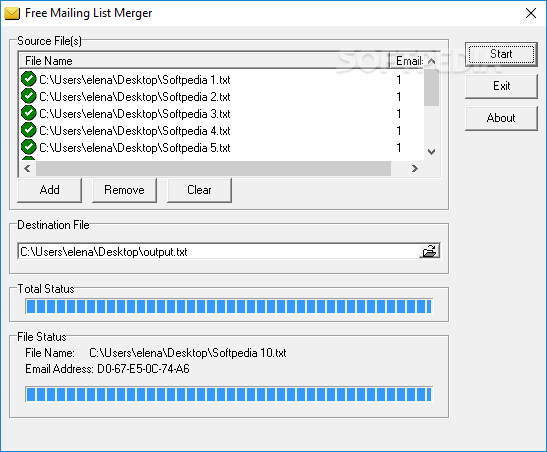The height and width of the screenshot is (452, 547).
Task: Click the vertical scrollbar thumb in file list
Action: point(432,87)
